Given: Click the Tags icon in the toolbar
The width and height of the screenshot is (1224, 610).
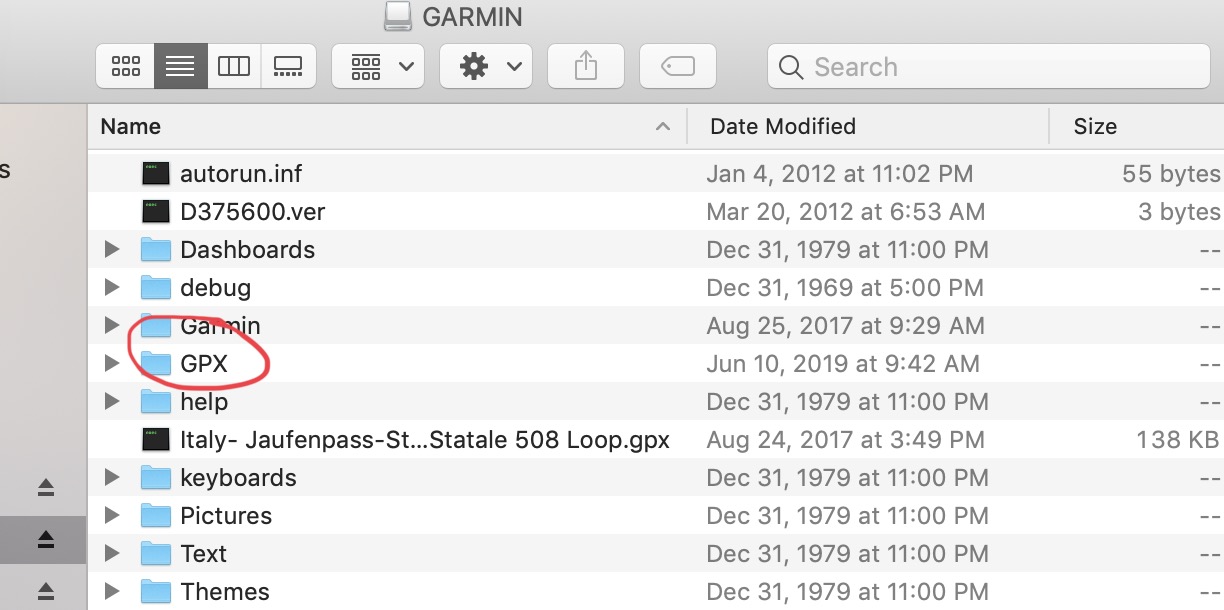Looking at the screenshot, I should click(x=677, y=66).
